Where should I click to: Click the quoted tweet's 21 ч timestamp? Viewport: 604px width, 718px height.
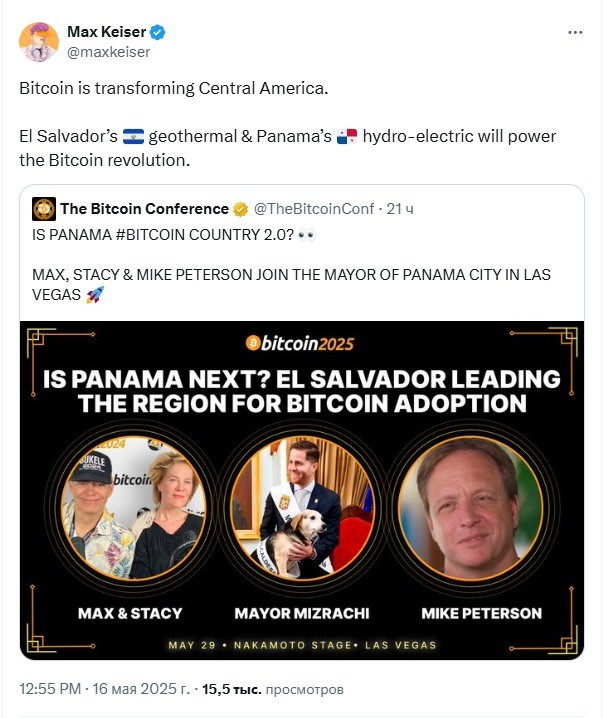[400, 209]
